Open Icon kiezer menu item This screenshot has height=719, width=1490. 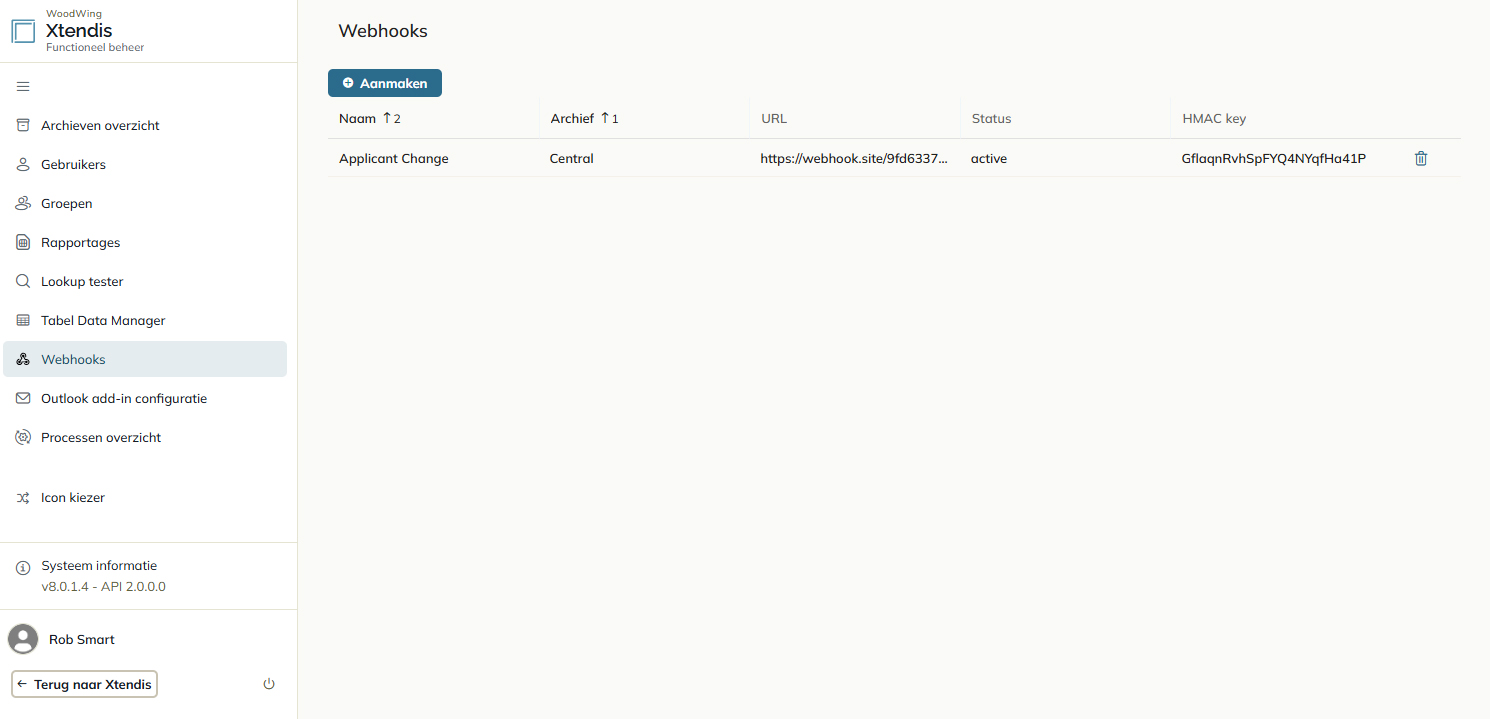point(145,497)
